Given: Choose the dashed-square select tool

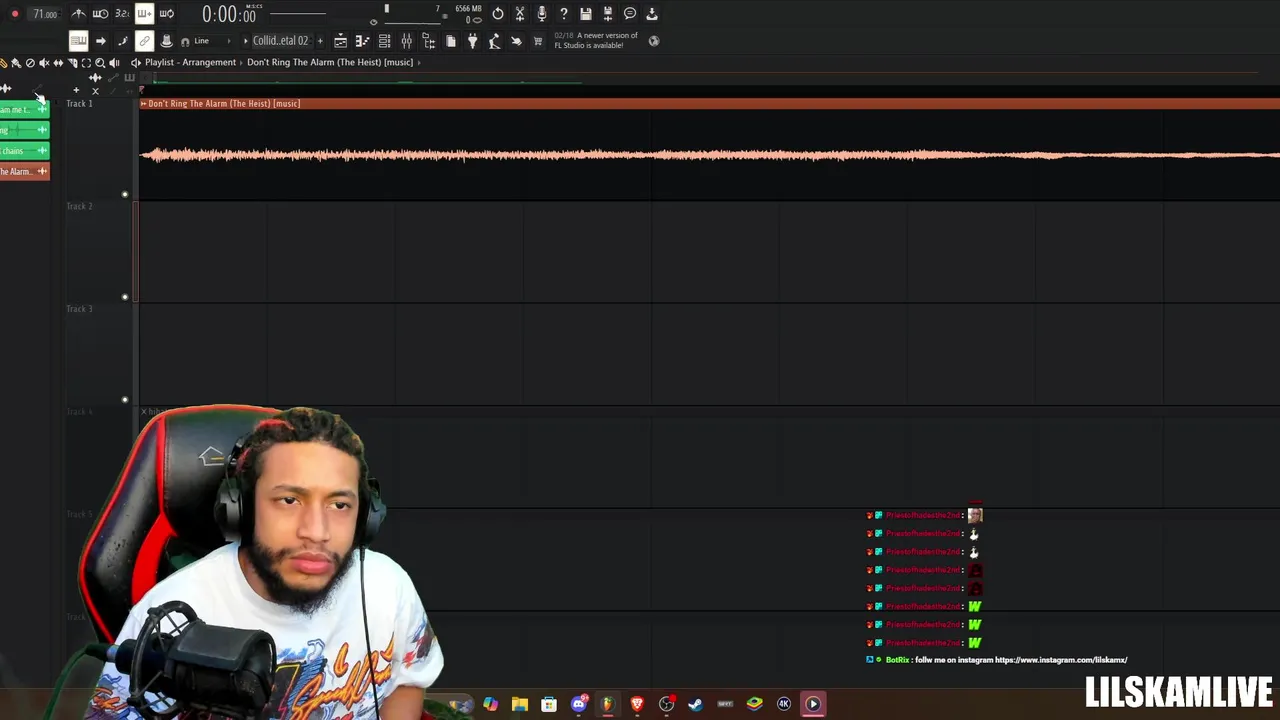Looking at the screenshot, I should [x=86, y=63].
